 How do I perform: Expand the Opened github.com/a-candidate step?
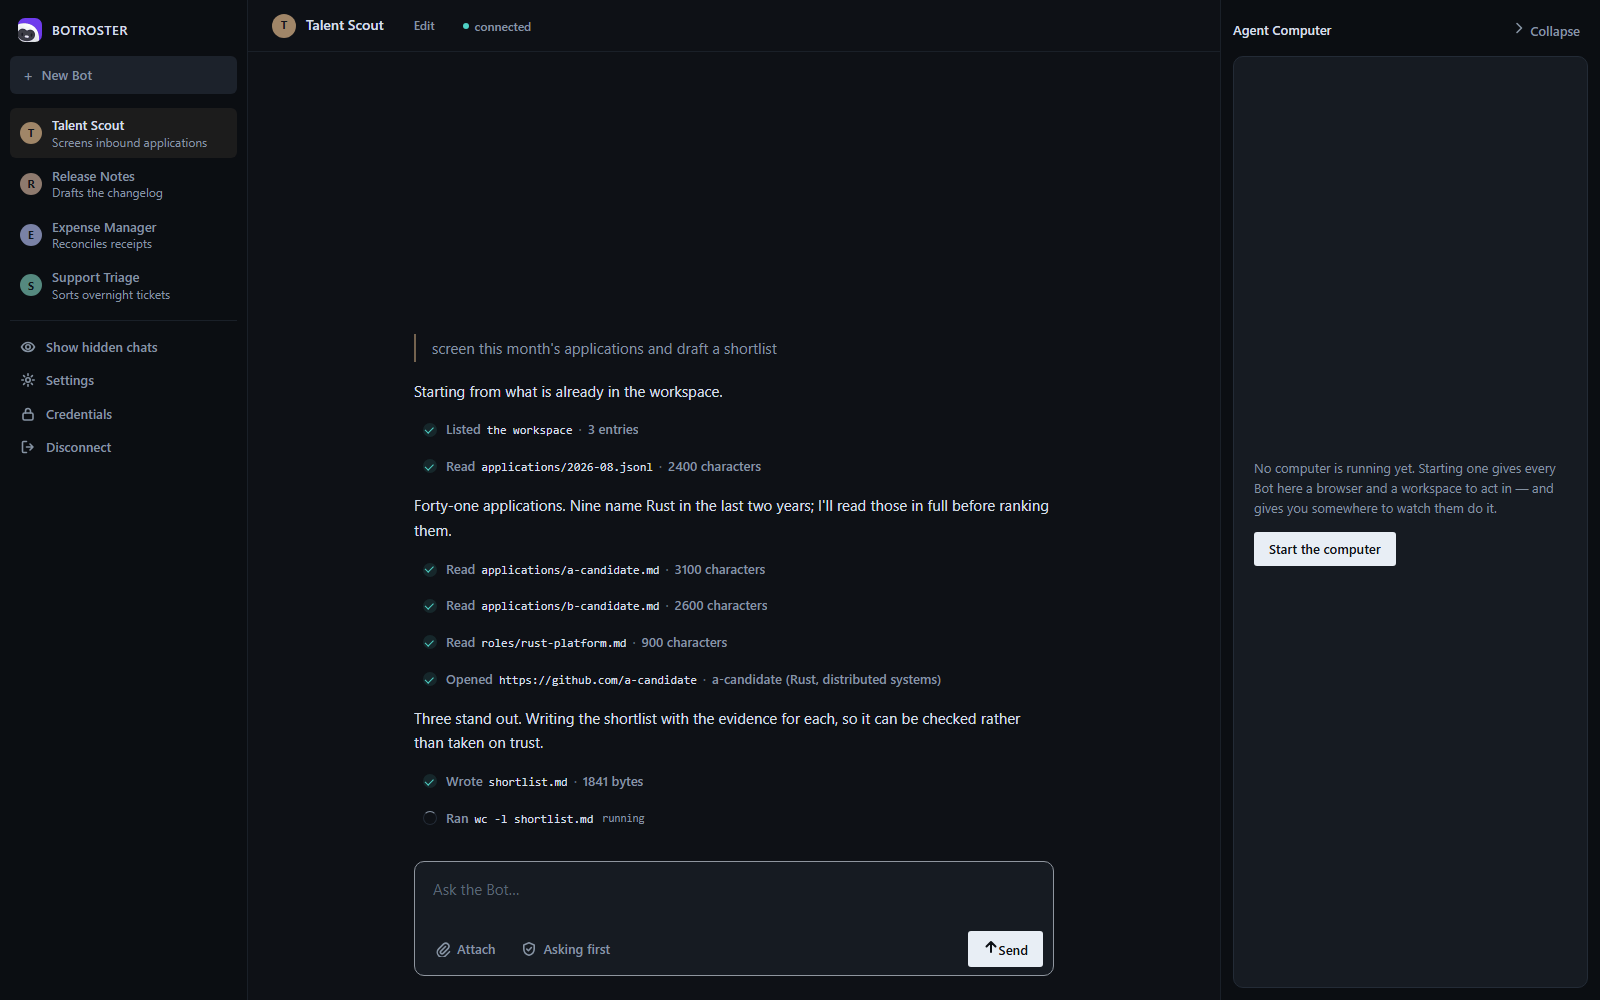tap(682, 680)
